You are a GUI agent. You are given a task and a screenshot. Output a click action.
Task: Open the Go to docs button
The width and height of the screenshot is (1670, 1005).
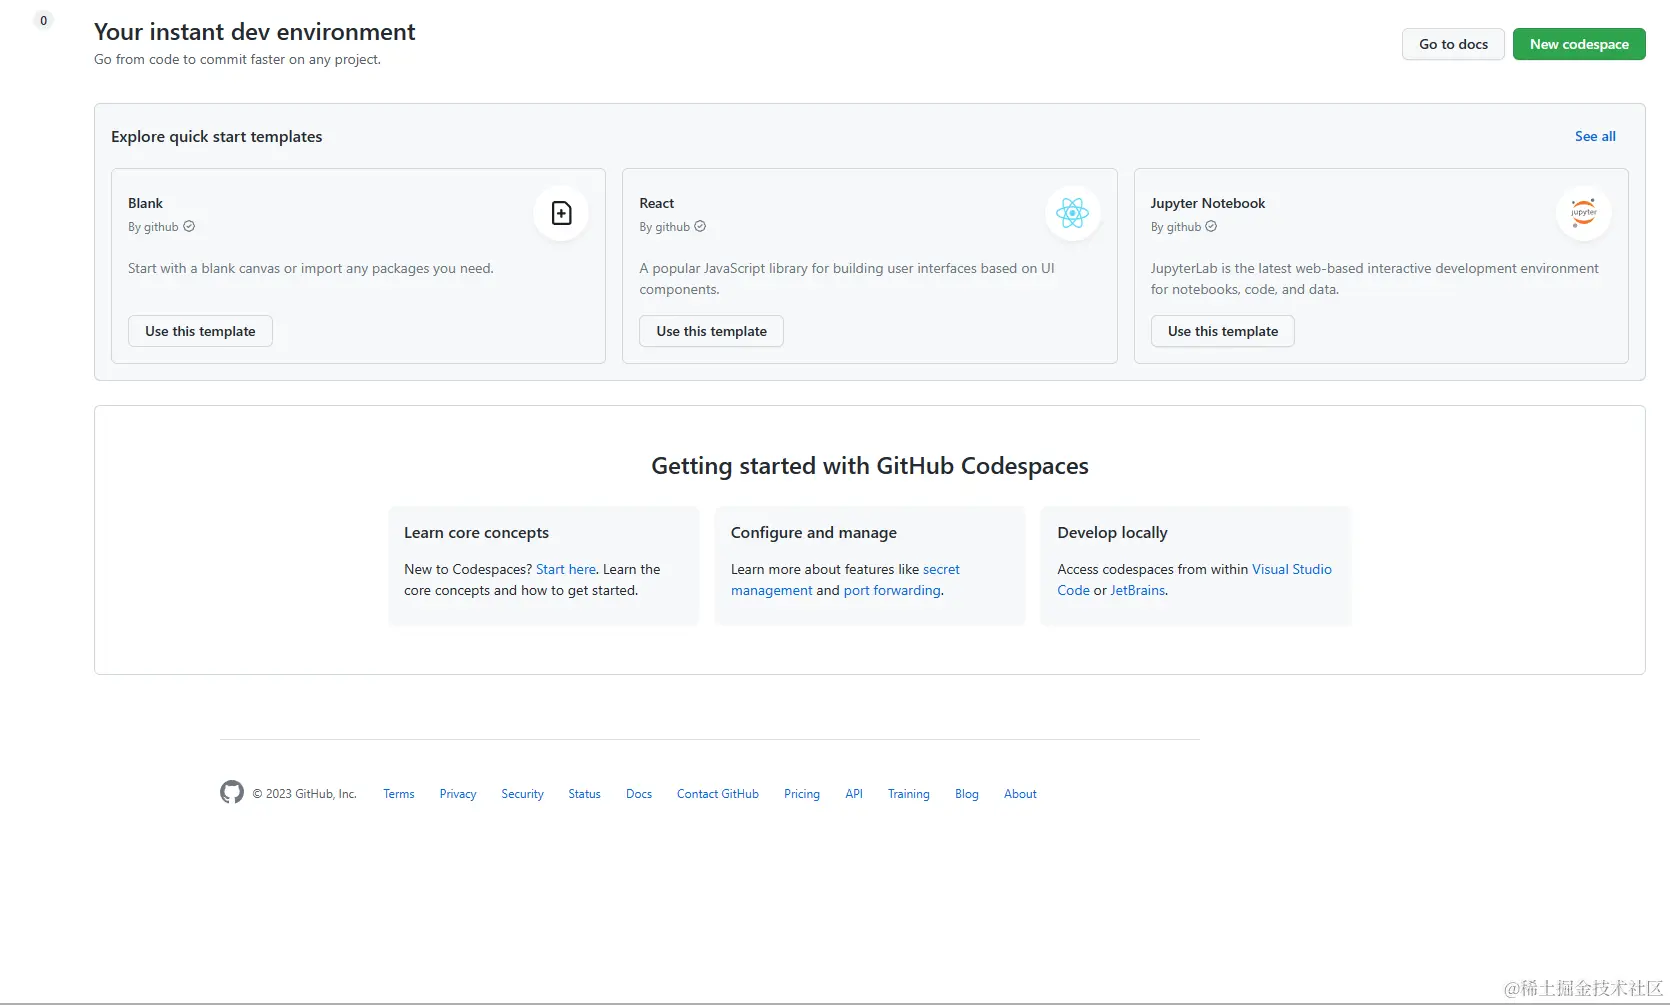pyautogui.click(x=1453, y=44)
